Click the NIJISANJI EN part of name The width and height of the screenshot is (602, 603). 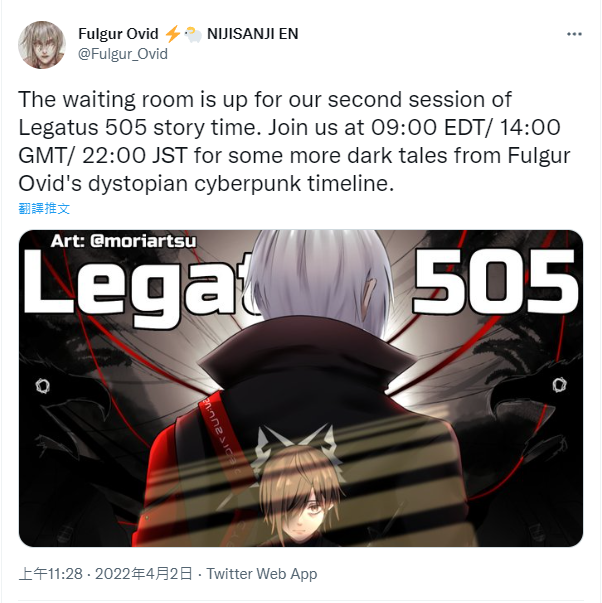click(253, 34)
